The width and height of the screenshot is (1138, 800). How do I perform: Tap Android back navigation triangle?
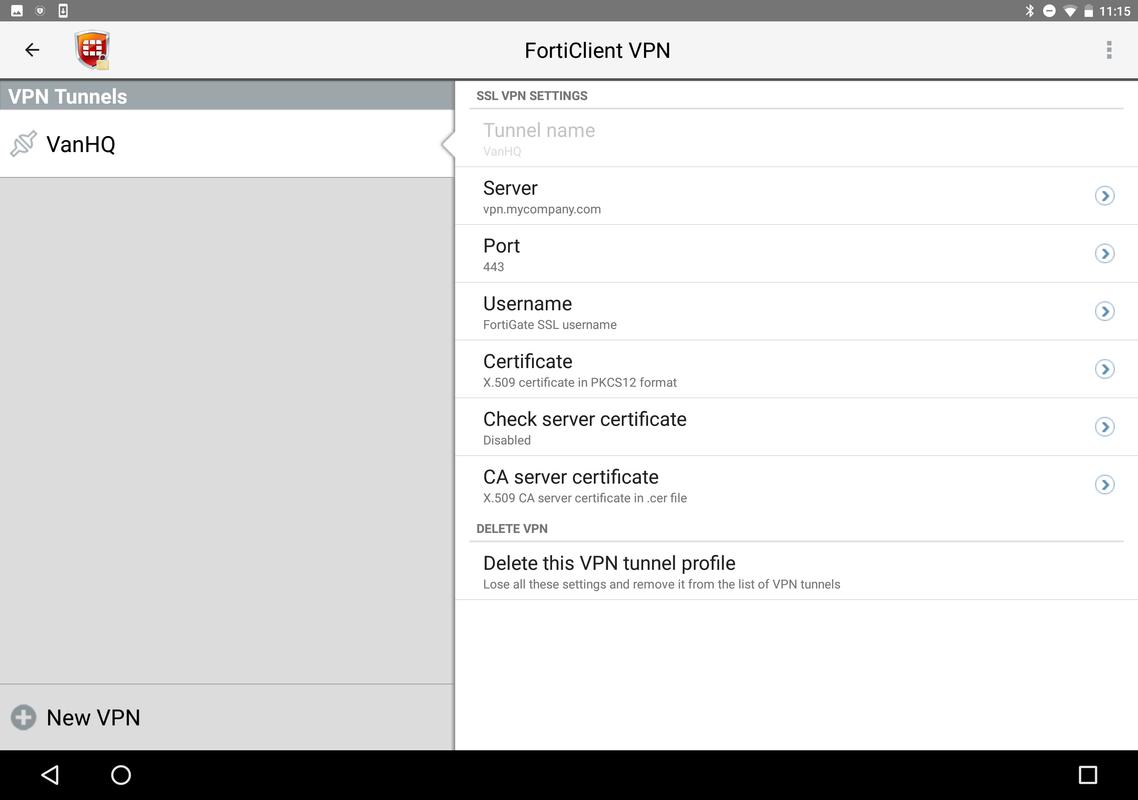click(49, 775)
